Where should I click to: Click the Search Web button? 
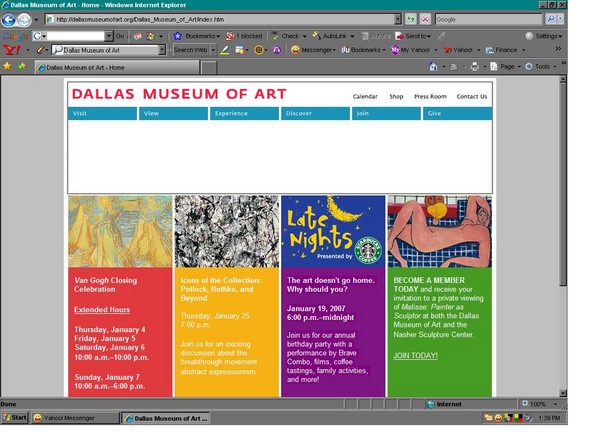tap(190, 50)
